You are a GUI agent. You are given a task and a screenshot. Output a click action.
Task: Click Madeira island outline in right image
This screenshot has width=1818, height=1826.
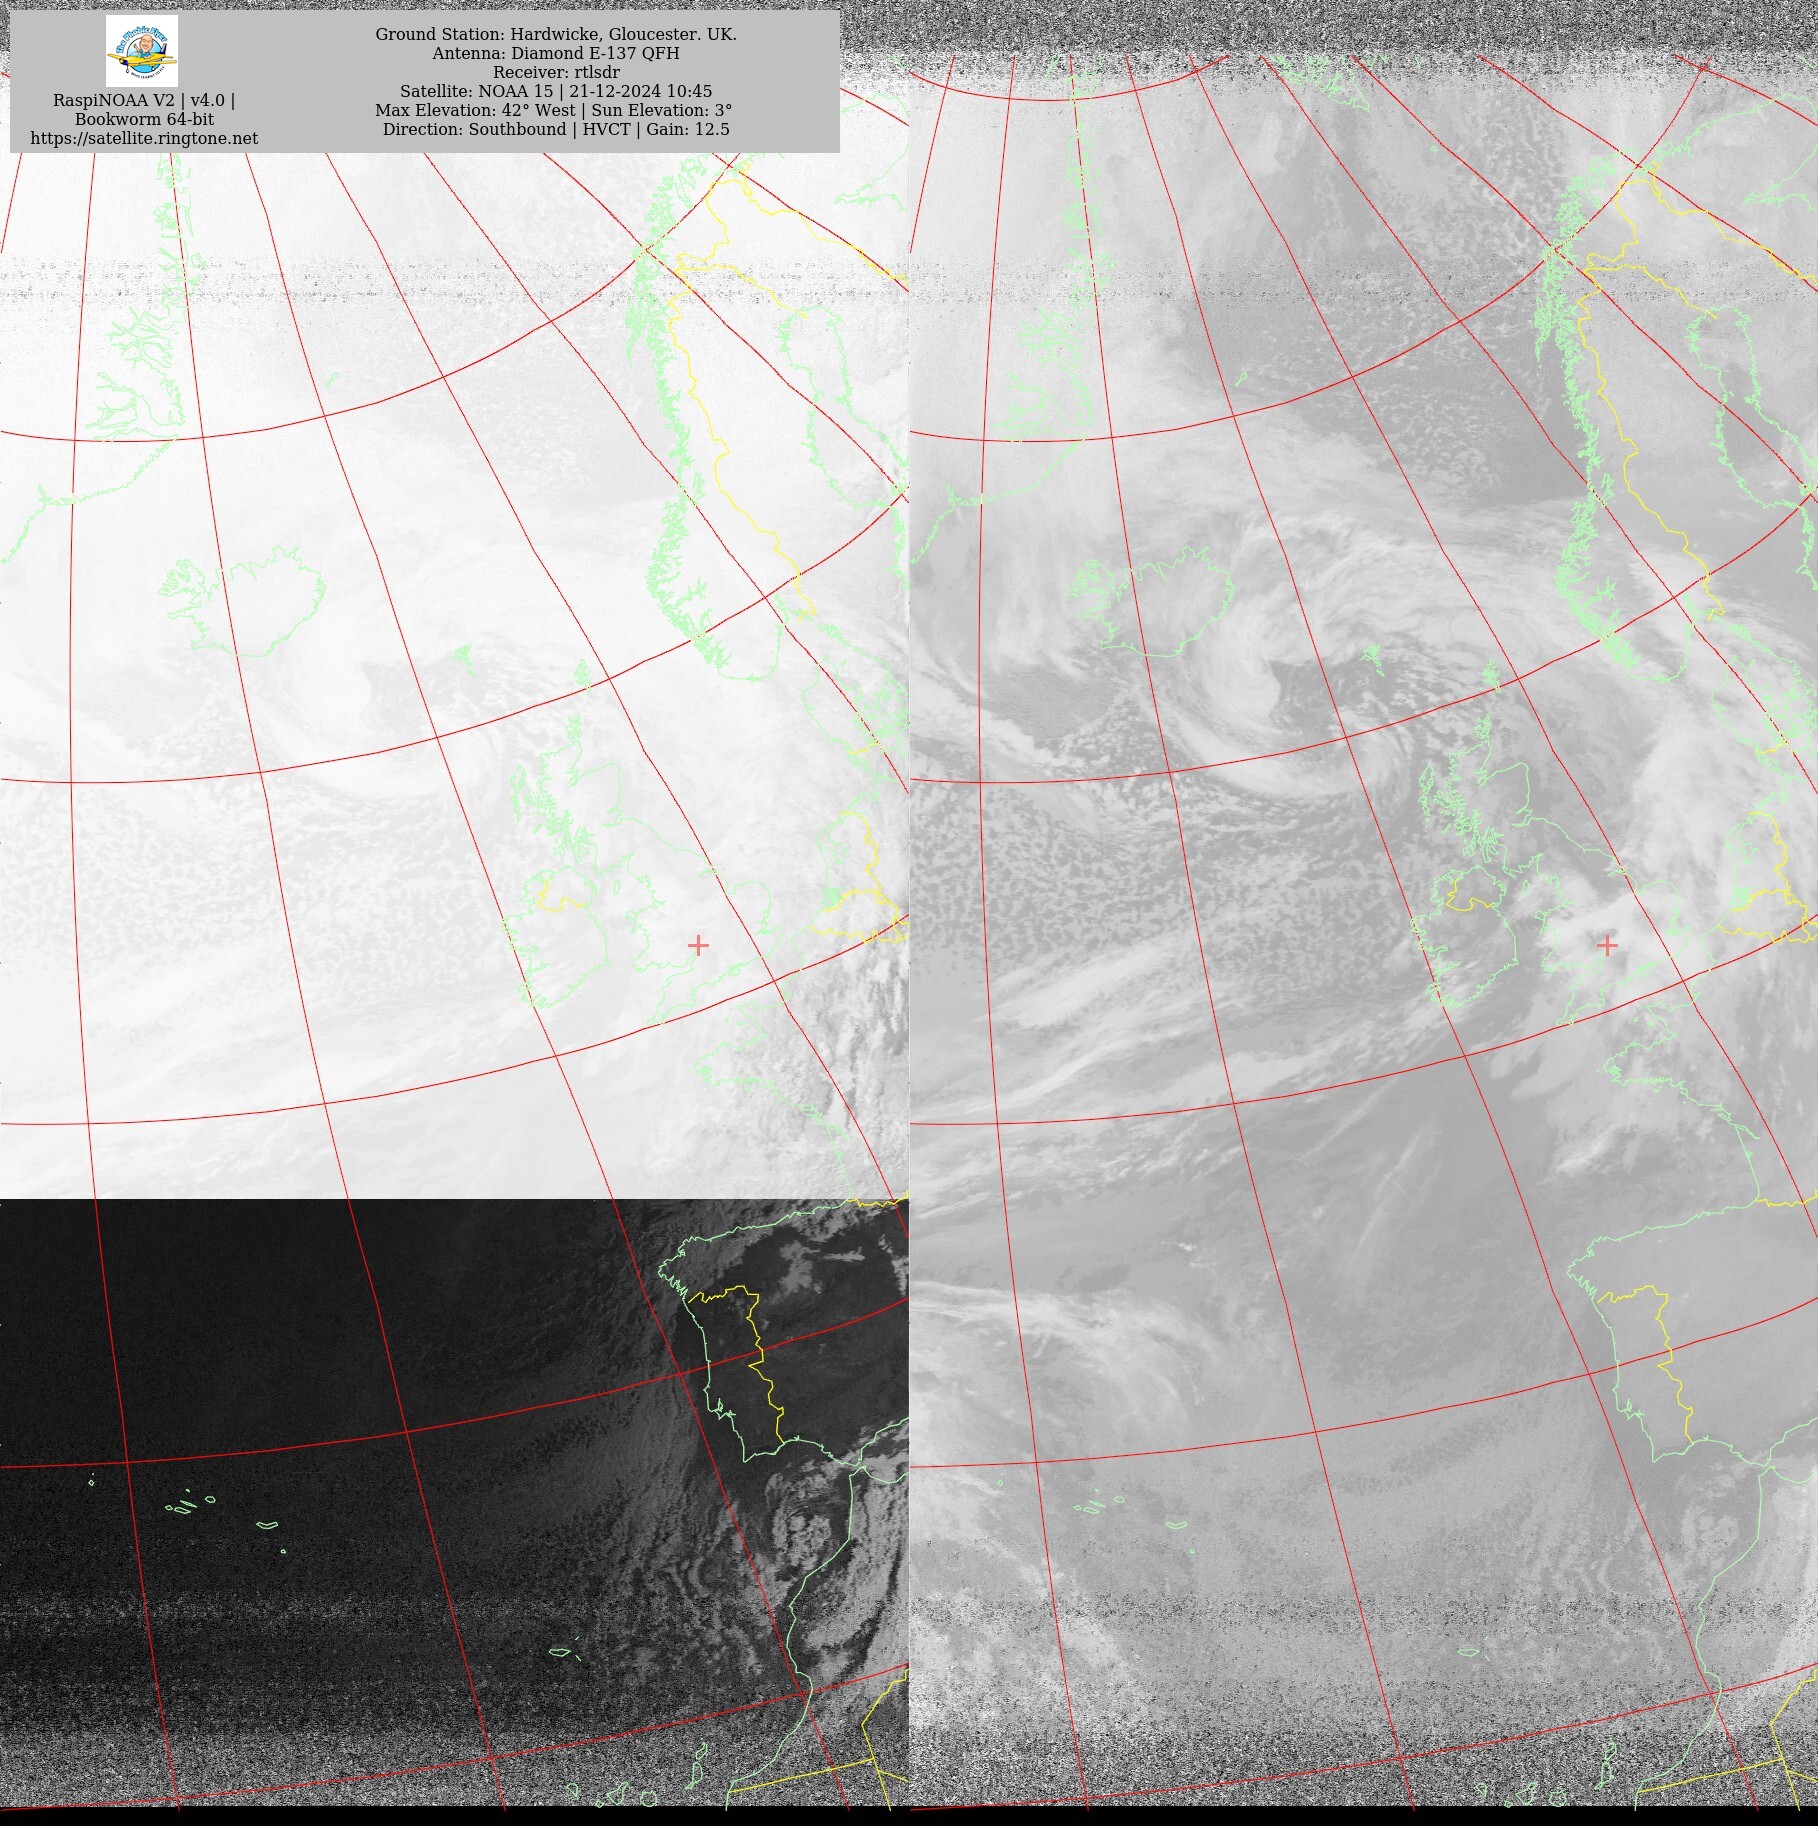[x=1468, y=1651]
